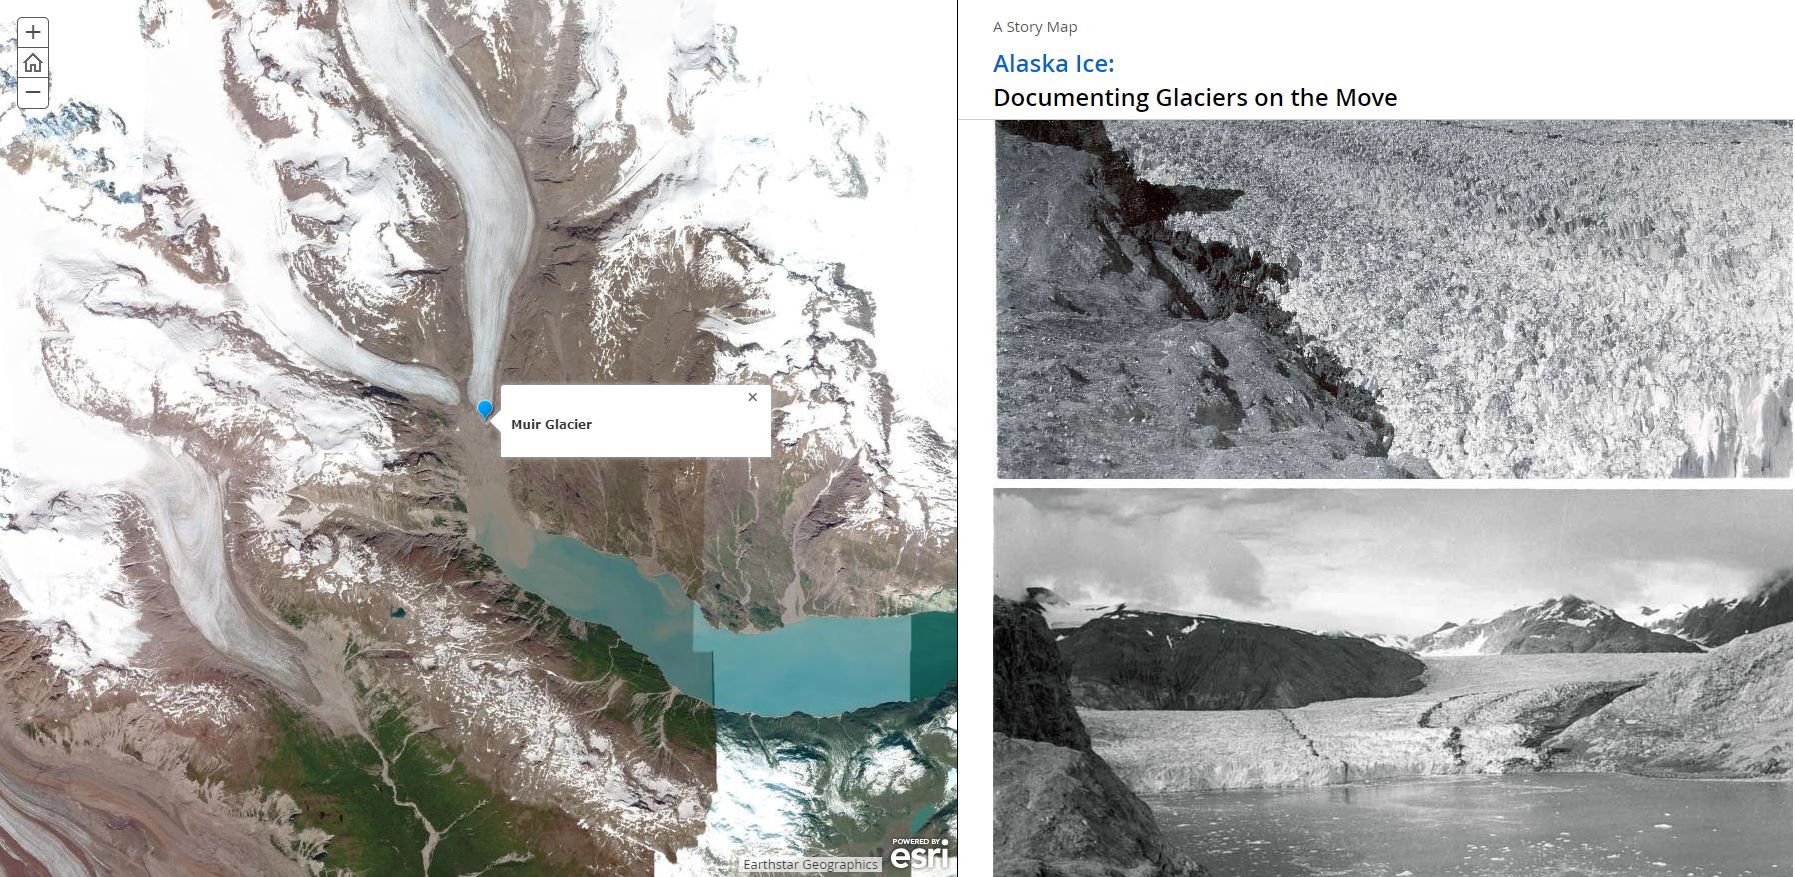1795x877 pixels.
Task: Click the Documenting Glaciers on the Move heading
Action: (1195, 97)
